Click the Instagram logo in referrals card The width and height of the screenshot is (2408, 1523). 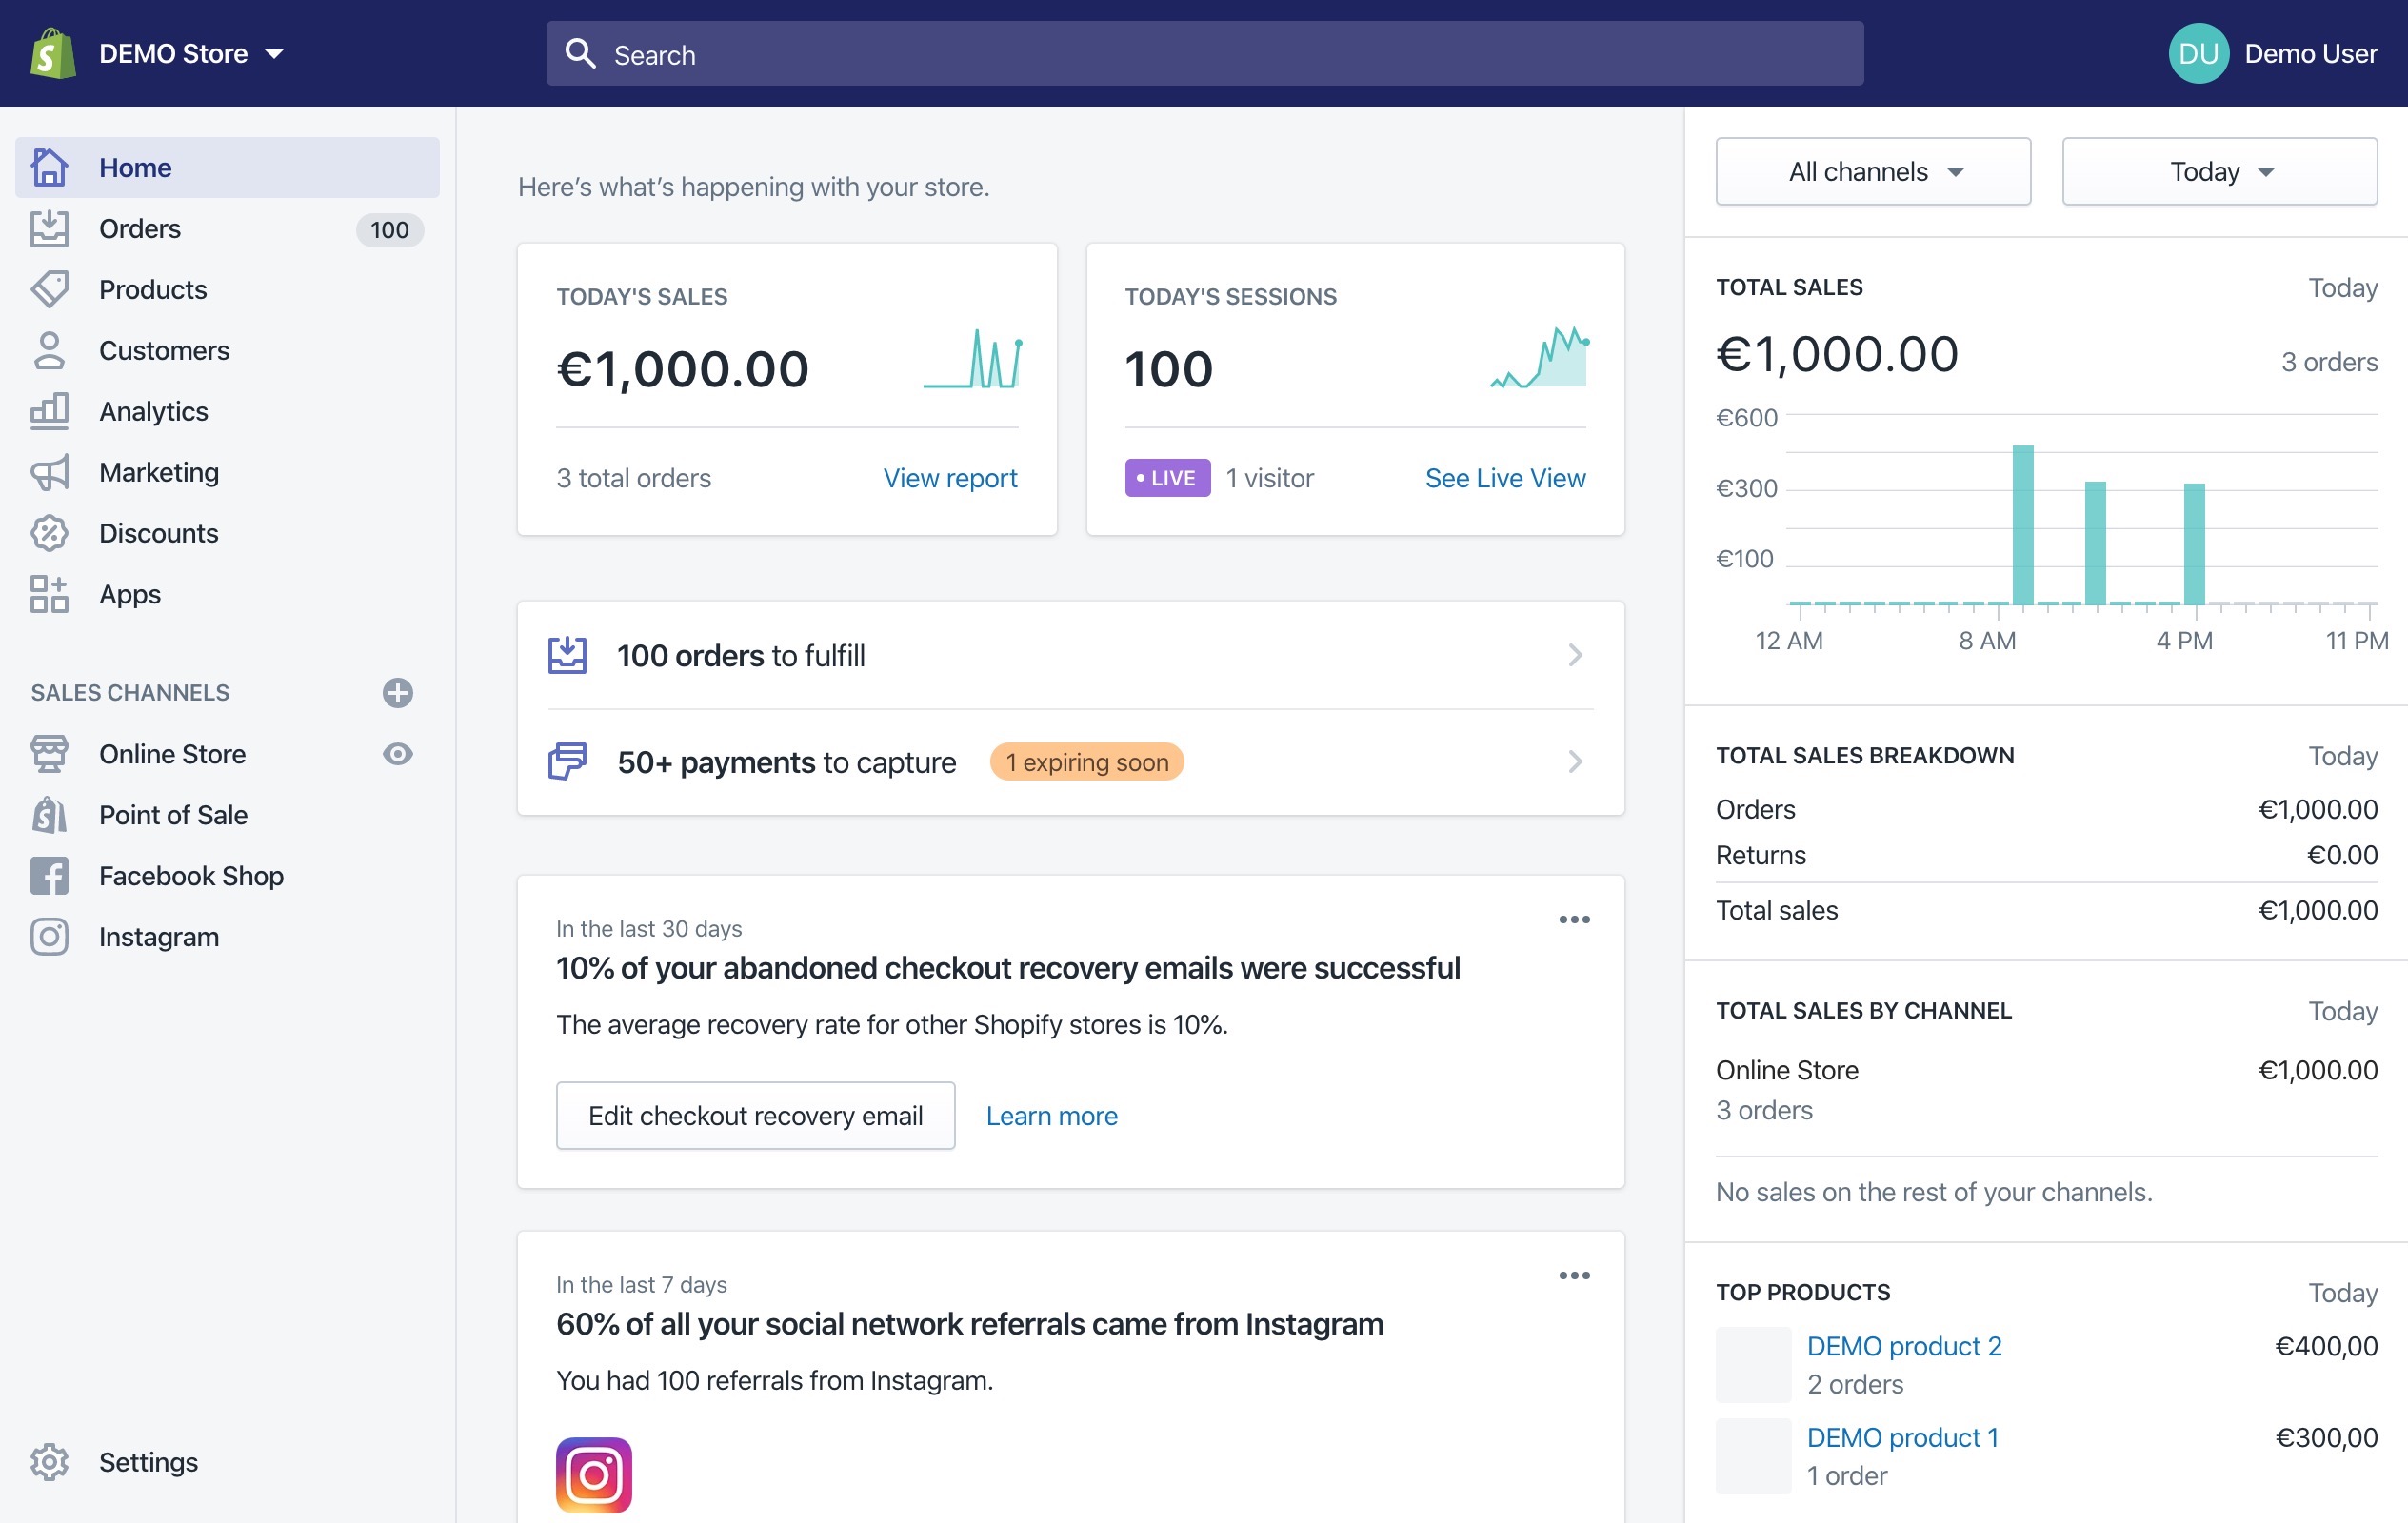[x=593, y=1474]
